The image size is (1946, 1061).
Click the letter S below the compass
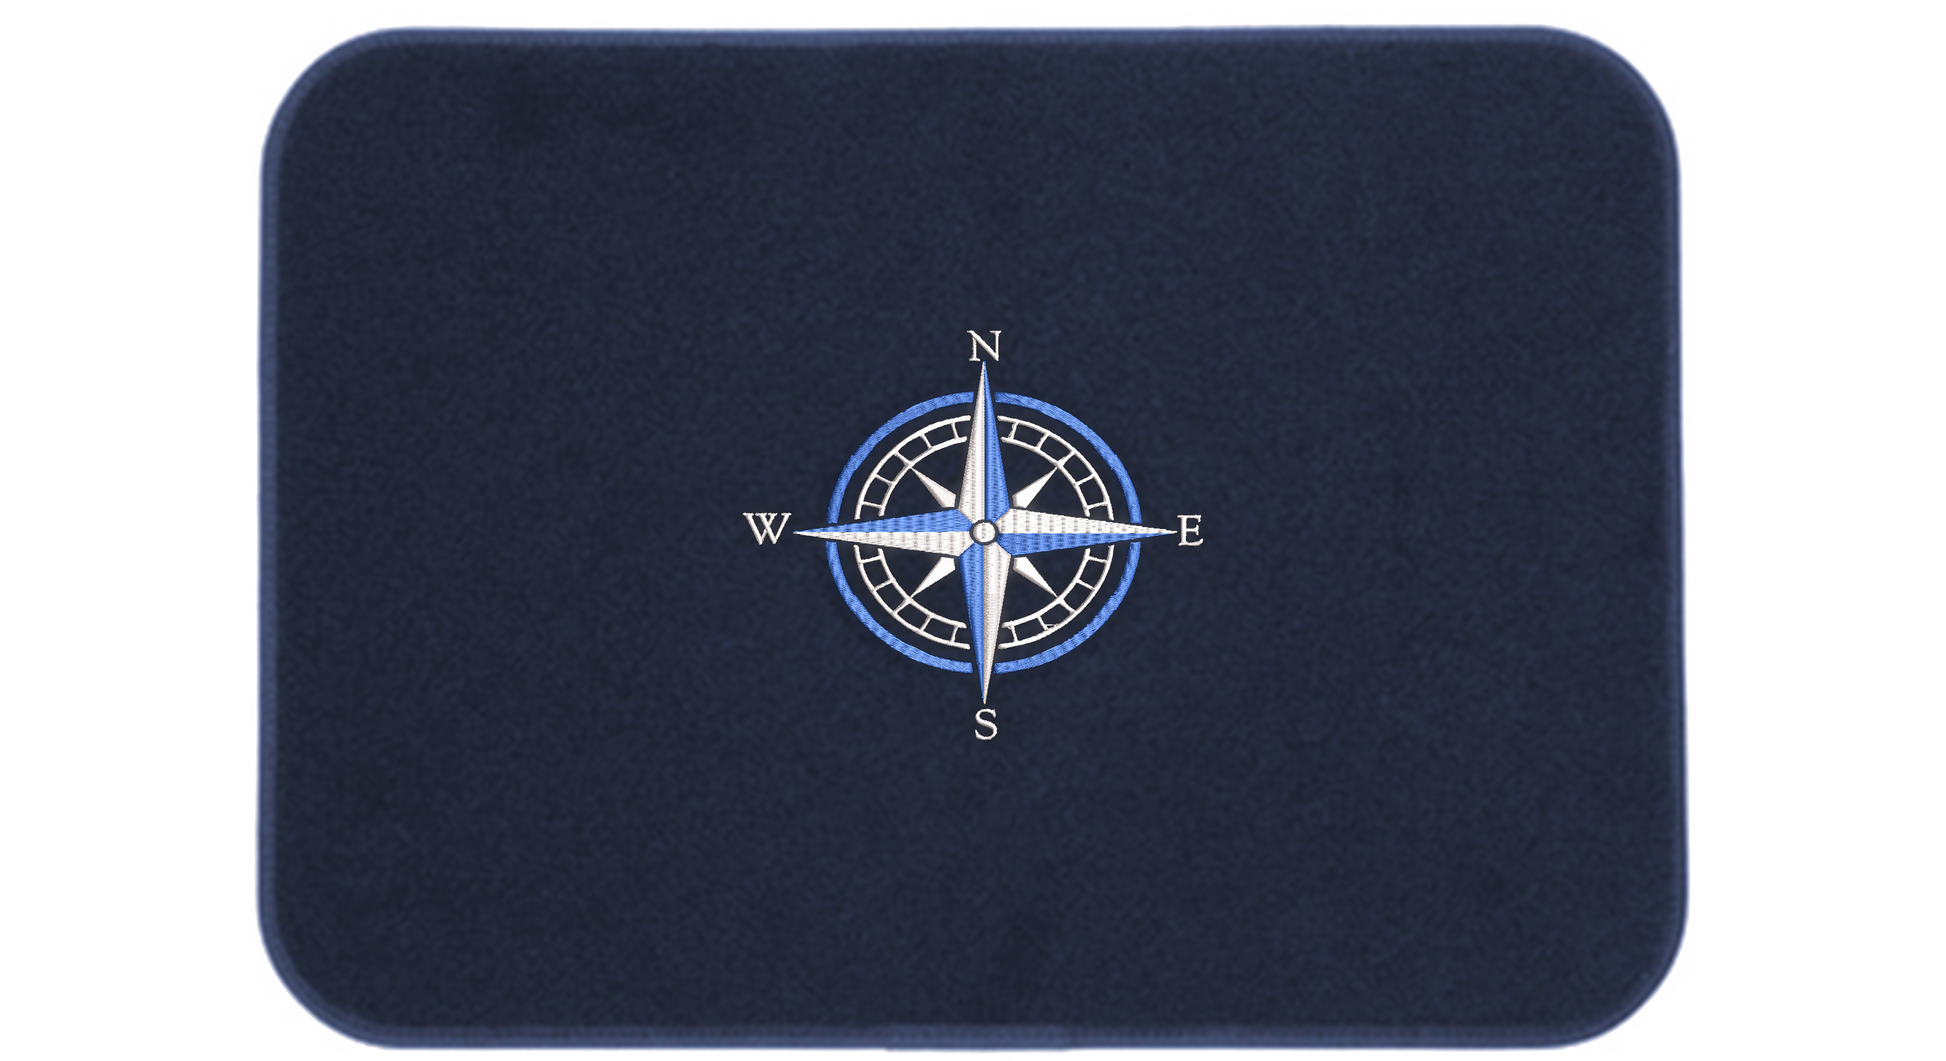tap(986, 722)
